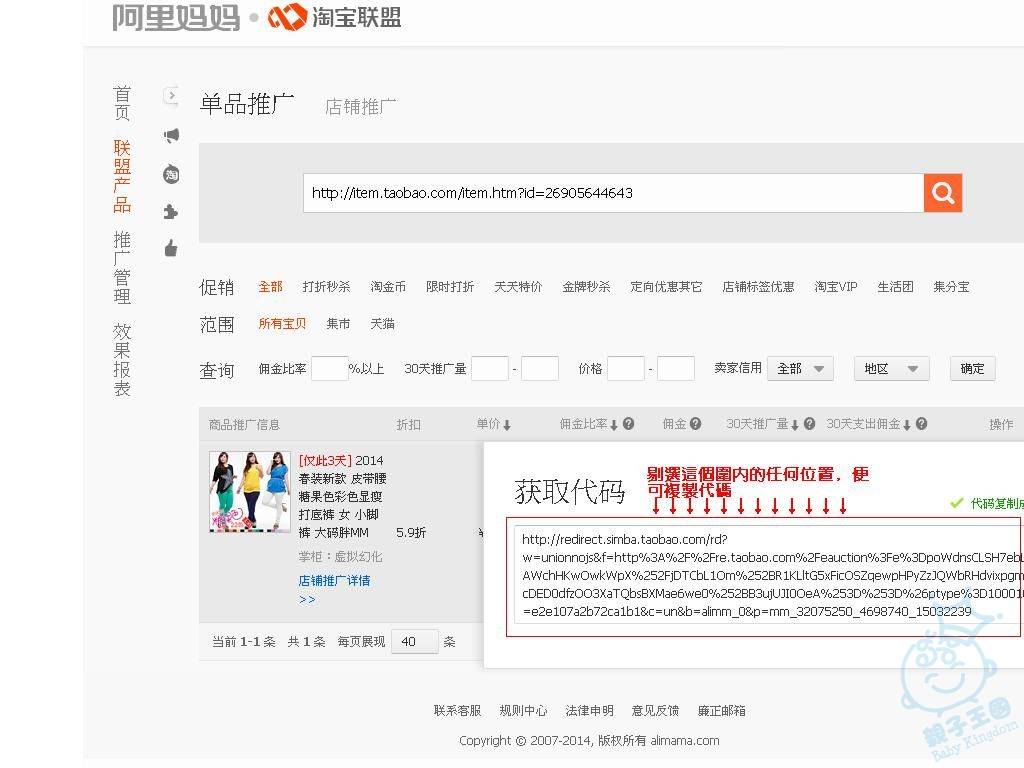Viewport: 1024px width, 768px height.
Task: Open the 联系客服 footer link
Action: click(x=457, y=711)
